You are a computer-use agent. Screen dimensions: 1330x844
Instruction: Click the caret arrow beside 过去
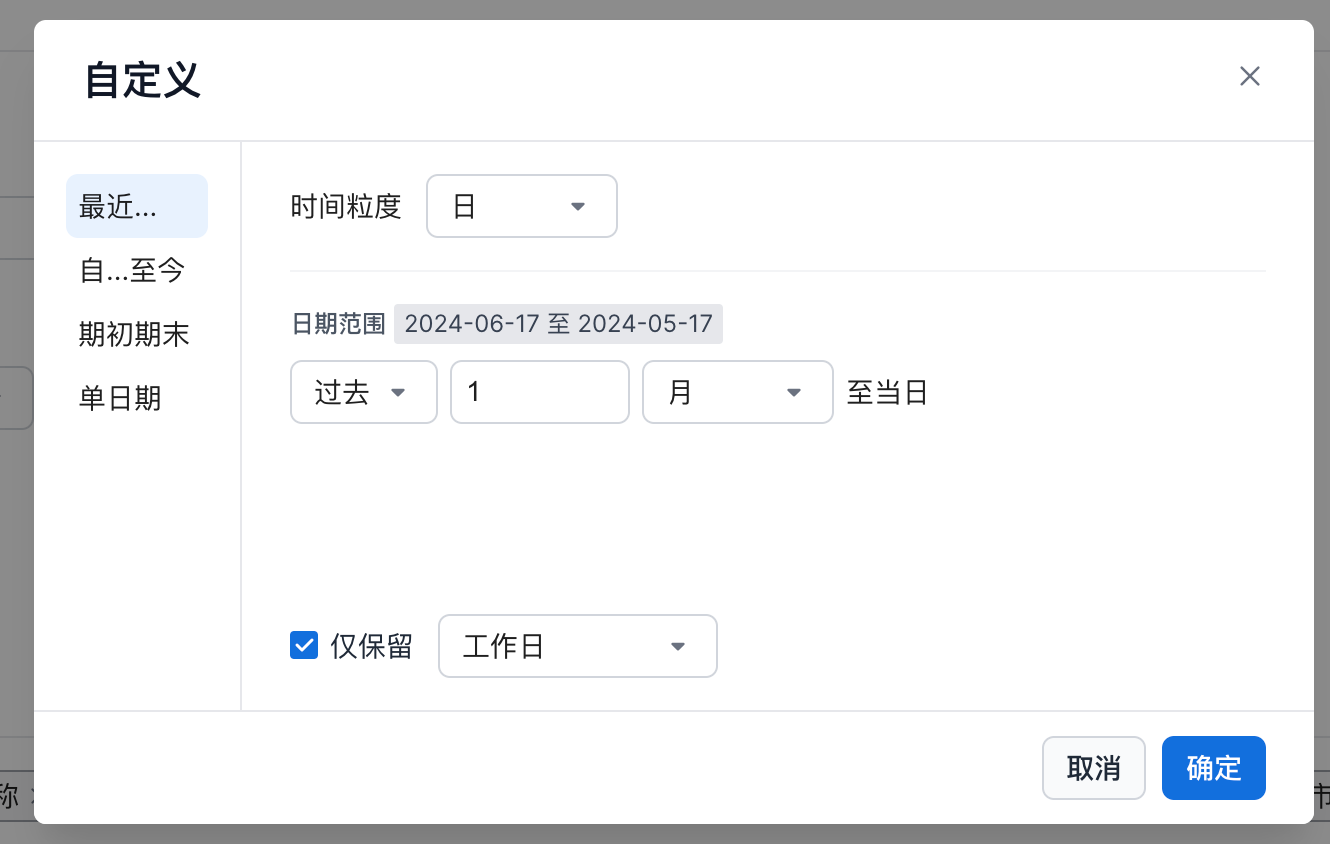[x=397, y=393]
